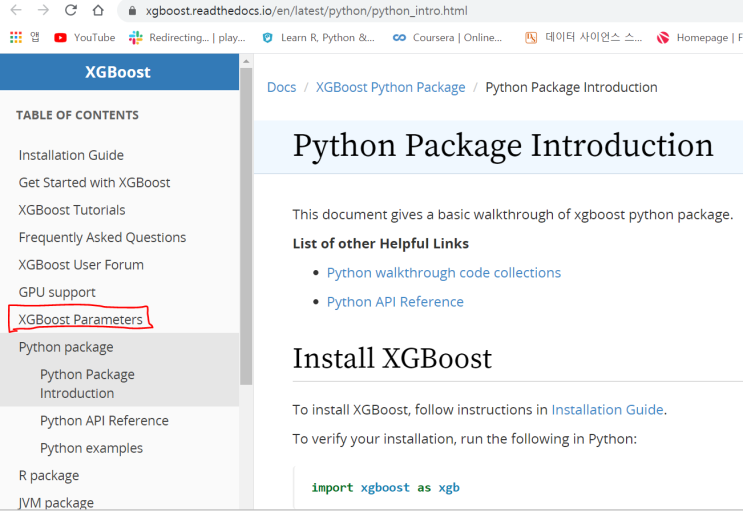Image resolution: width=743 pixels, height=511 pixels.
Task: Go to the browser home icon
Action: (x=98, y=10)
